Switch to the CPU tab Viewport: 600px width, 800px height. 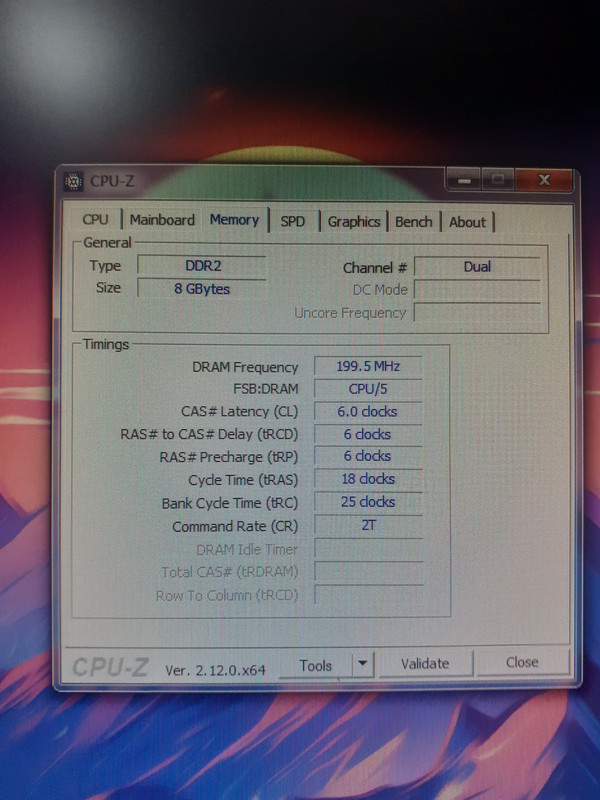95,219
